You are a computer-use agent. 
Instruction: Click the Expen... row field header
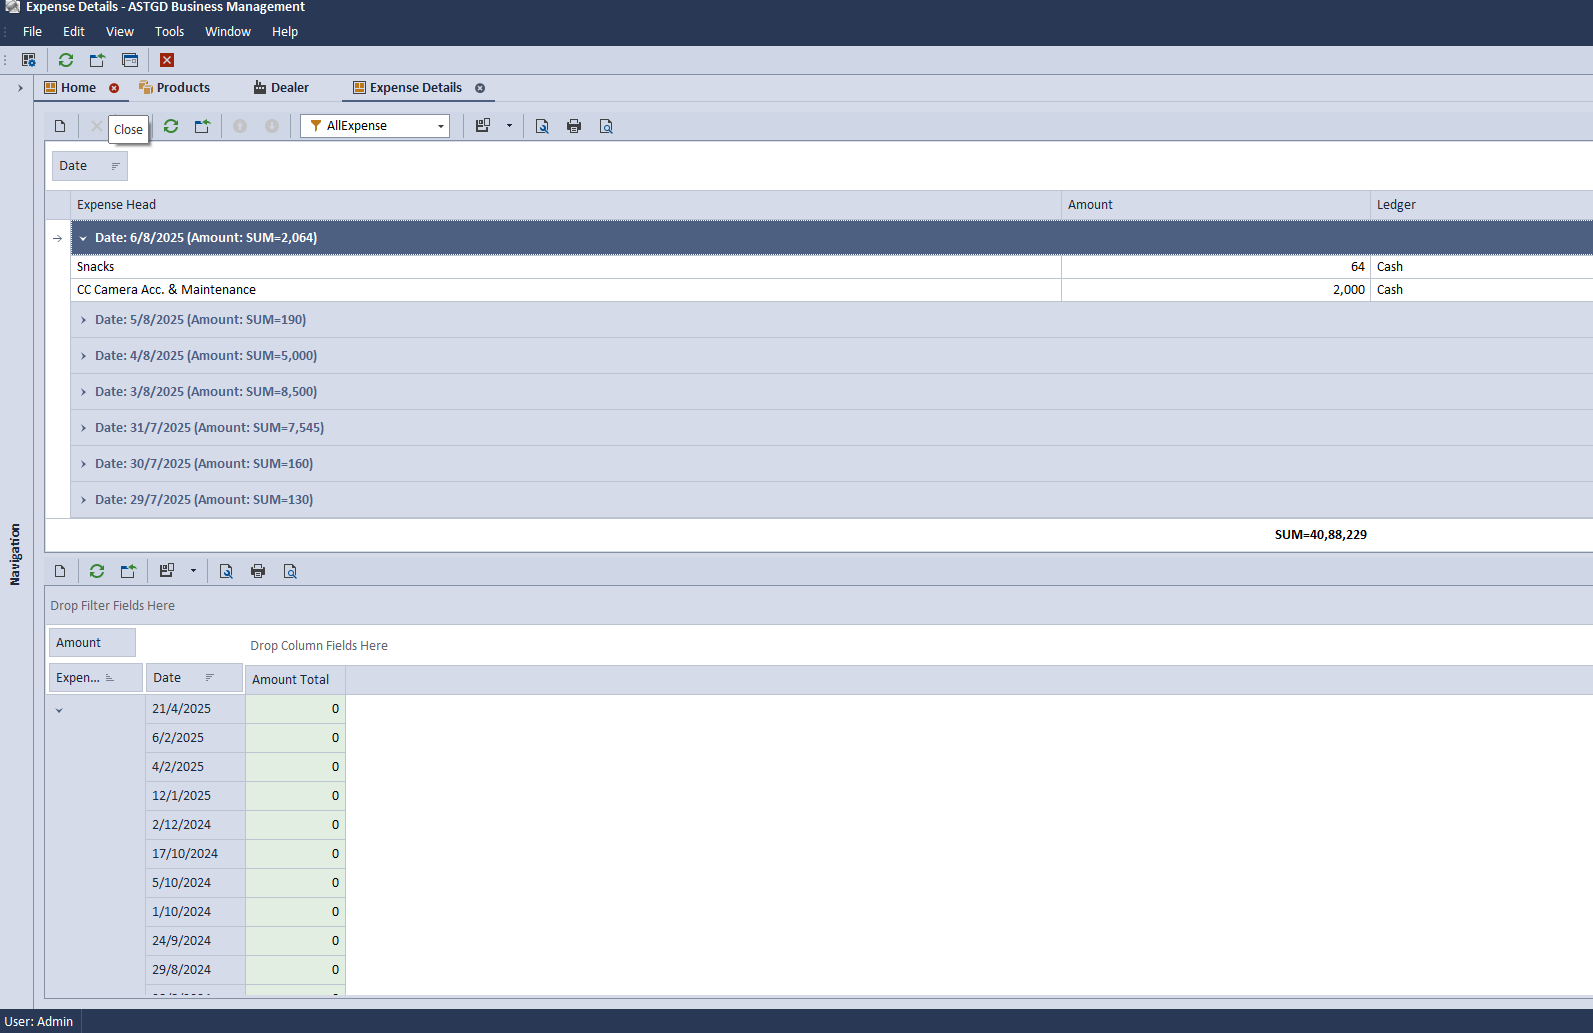pyautogui.click(x=95, y=678)
